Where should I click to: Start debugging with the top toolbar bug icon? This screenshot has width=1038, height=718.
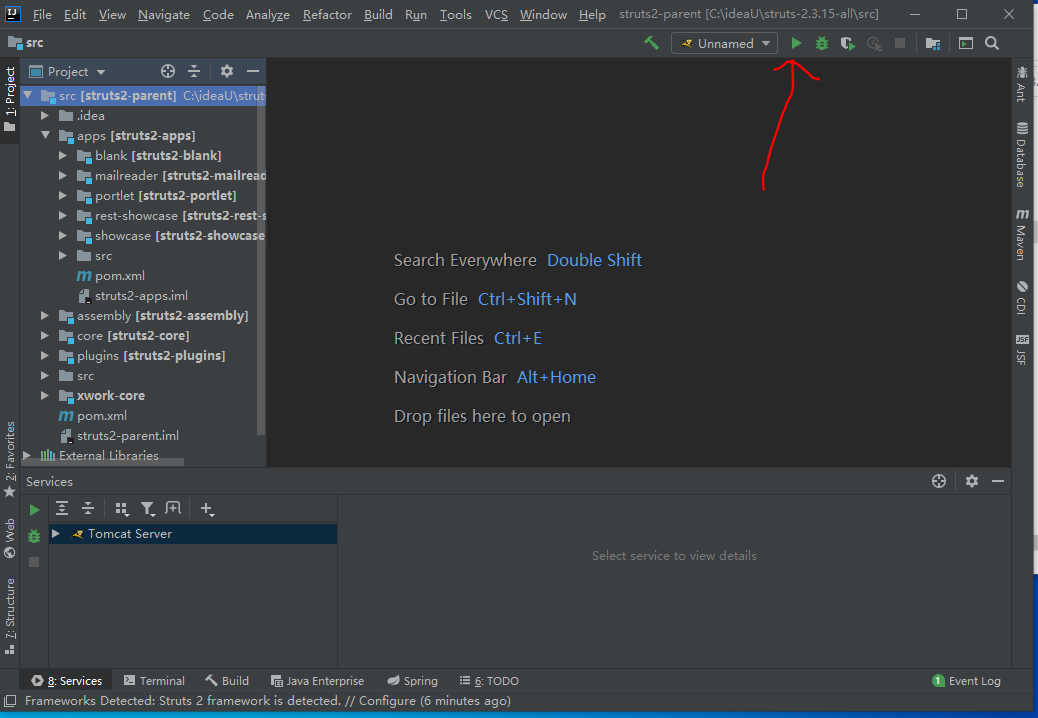click(822, 43)
